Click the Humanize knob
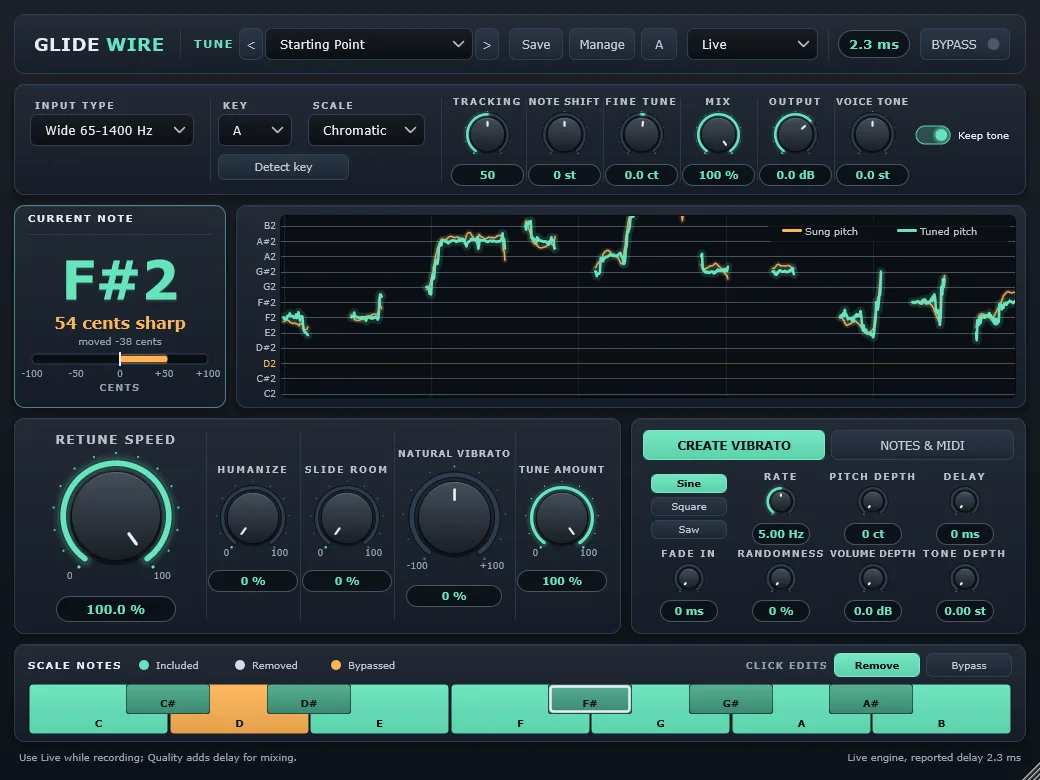This screenshot has width=1040, height=780. (x=253, y=518)
